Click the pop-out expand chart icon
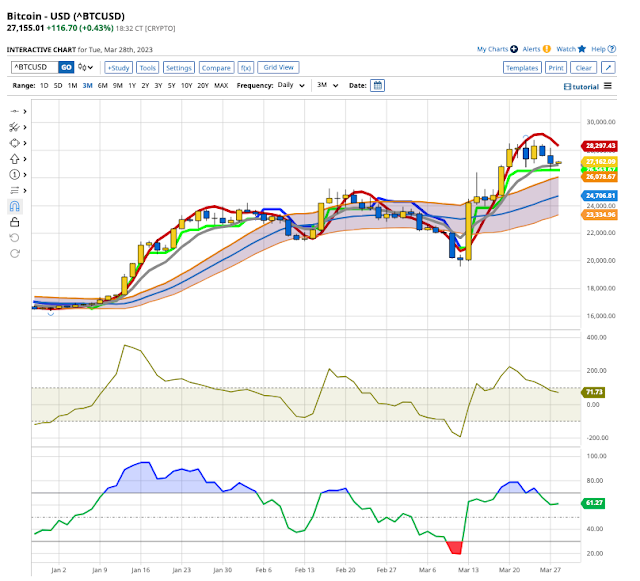 point(609,68)
